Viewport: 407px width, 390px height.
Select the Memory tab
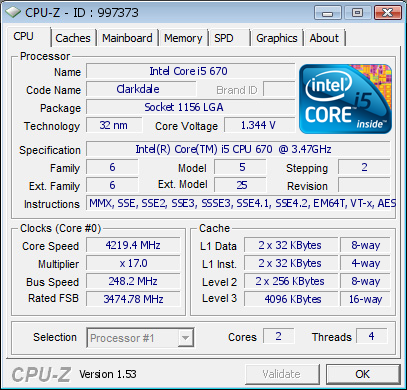pos(183,38)
